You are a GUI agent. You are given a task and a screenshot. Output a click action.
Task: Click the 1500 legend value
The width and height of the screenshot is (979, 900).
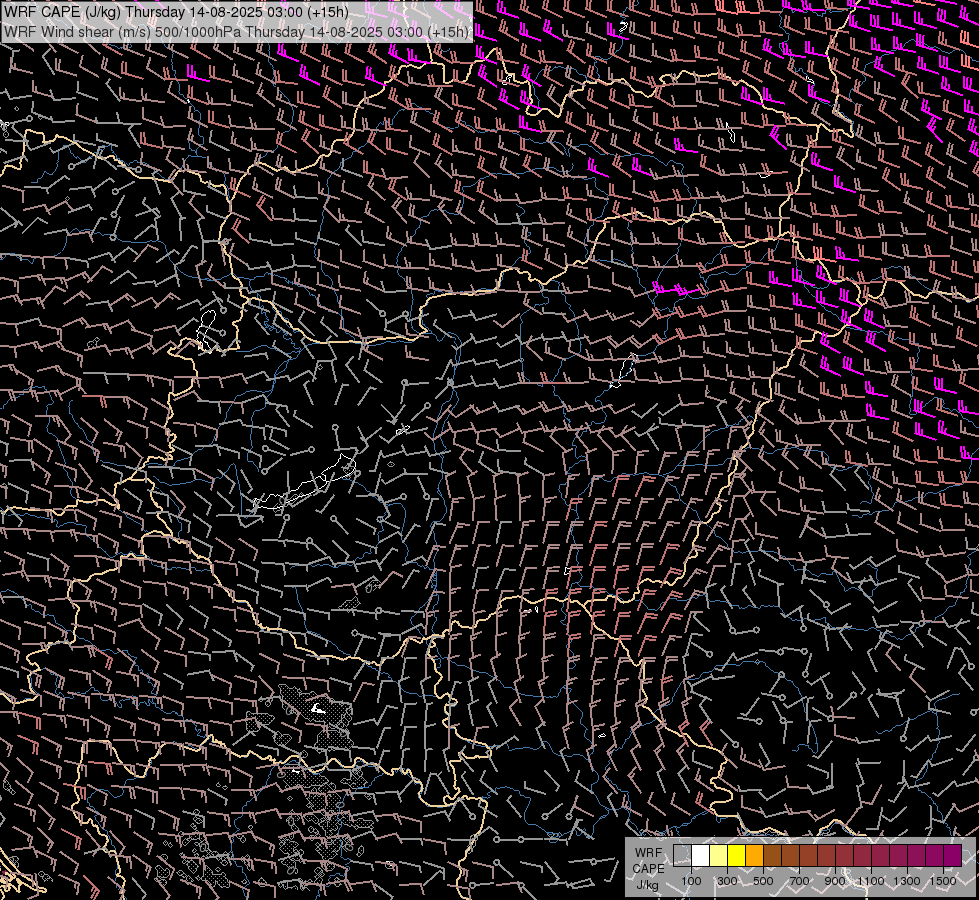[943, 881]
